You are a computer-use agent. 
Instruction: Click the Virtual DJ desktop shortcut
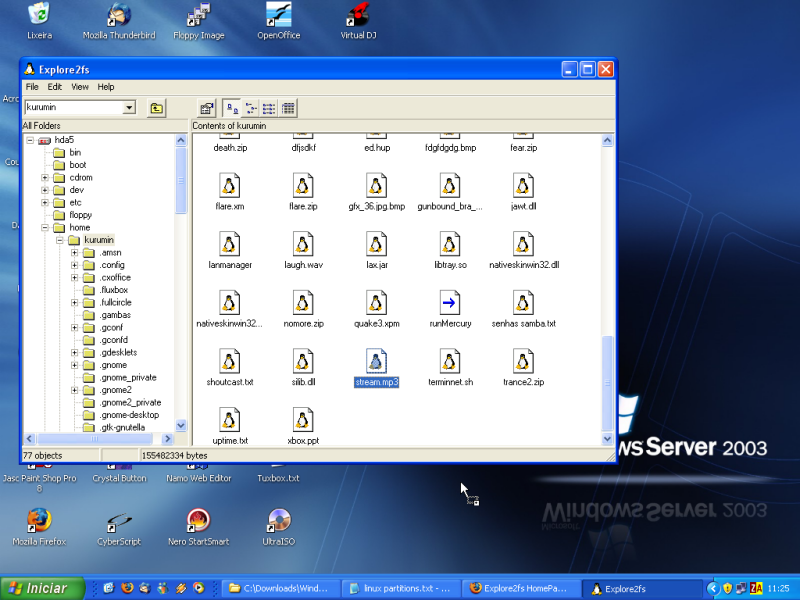click(x=358, y=21)
